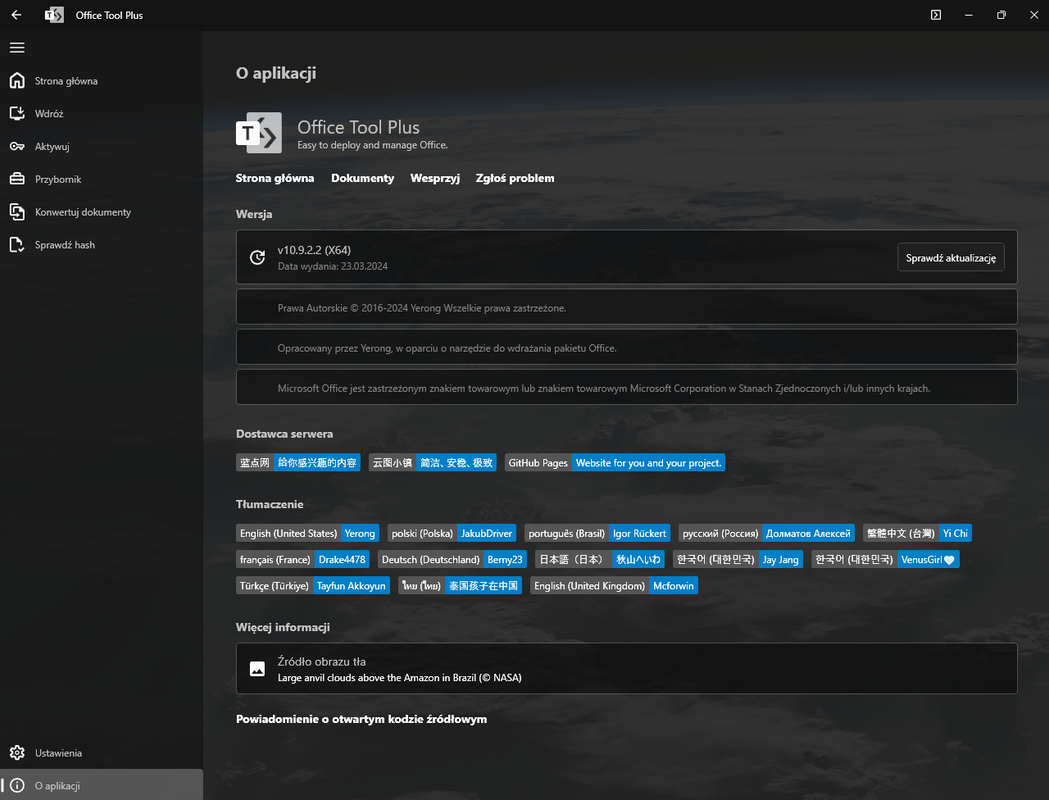This screenshot has height=800, width=1049.
Task: Click the 蓝点网 server provider badge
Action: (298, 462)
